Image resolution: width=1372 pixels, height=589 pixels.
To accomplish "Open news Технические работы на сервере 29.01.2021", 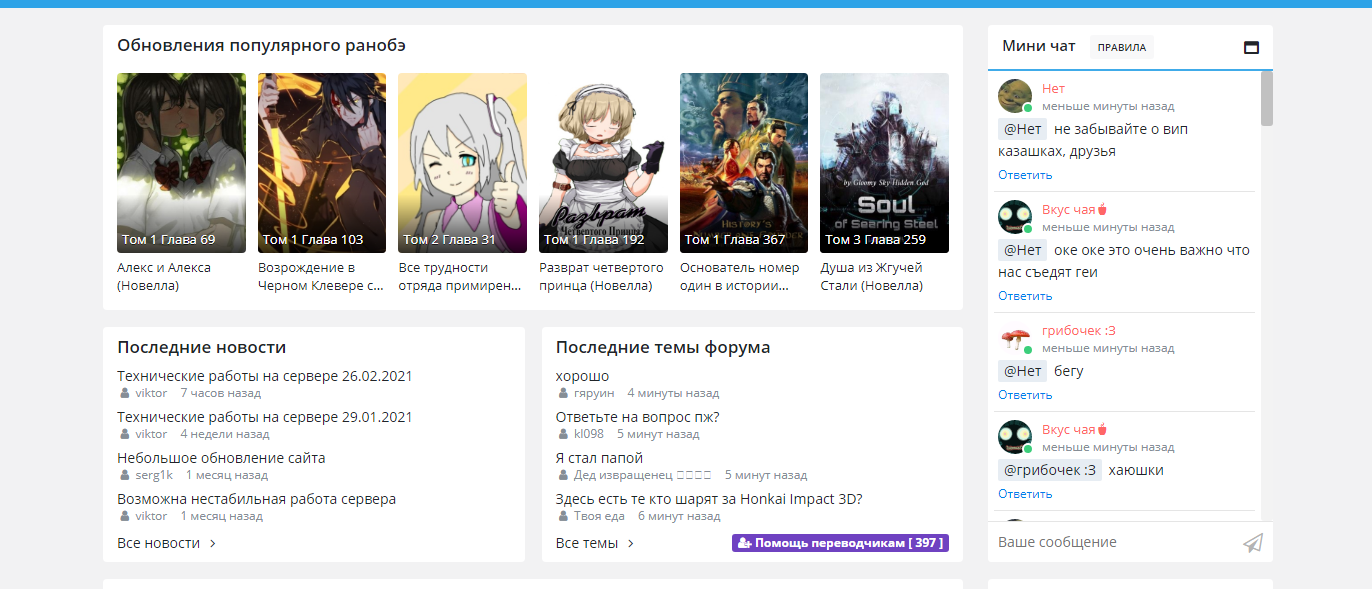I will point(265,417).
